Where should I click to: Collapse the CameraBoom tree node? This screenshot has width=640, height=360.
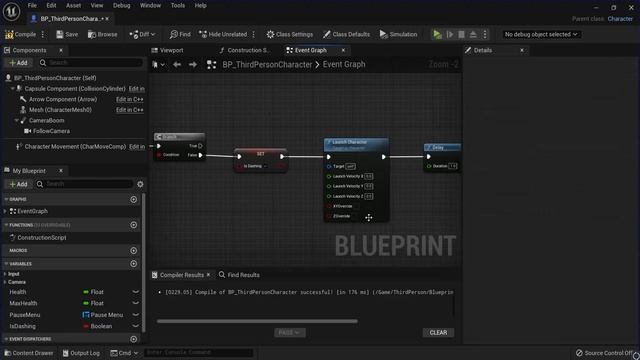[x=16, y=120]
